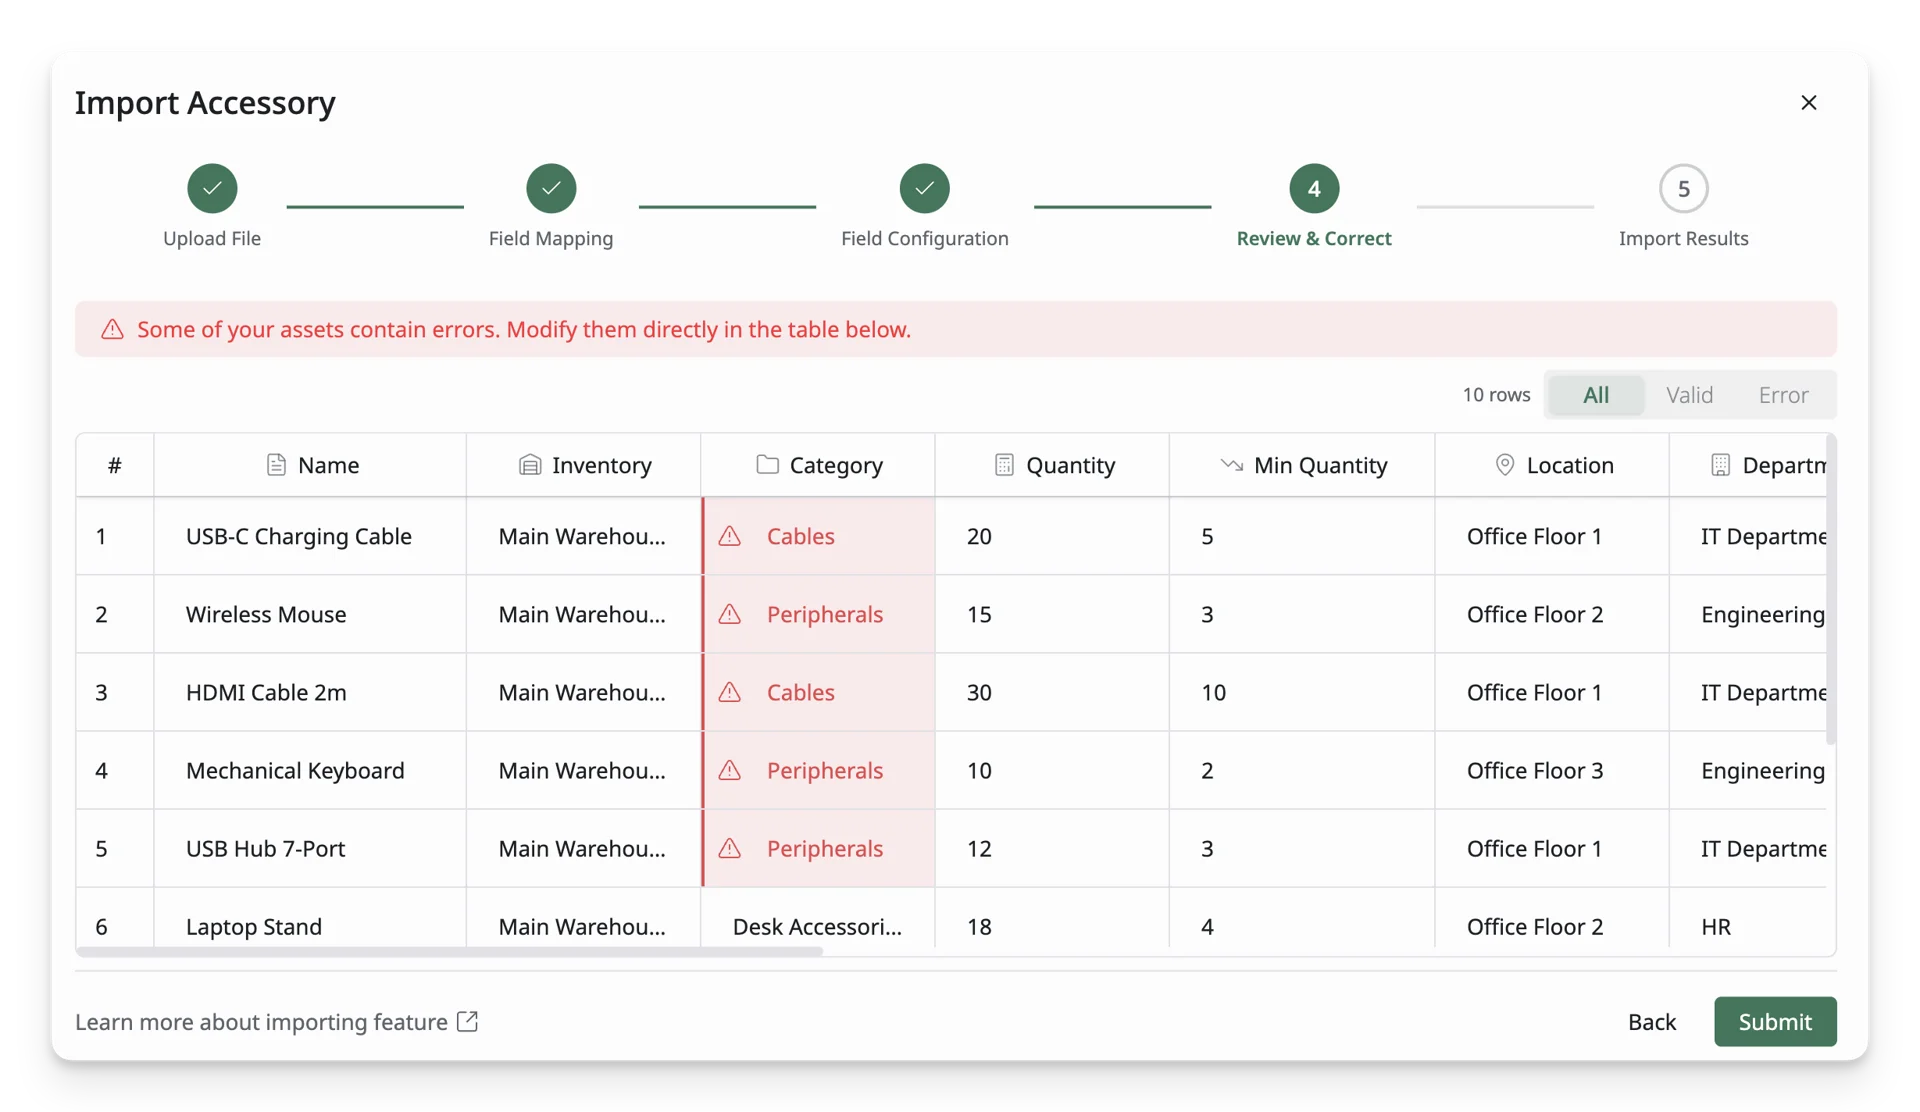Edit Peripherals category for USB Hub 7-Port

(819, 848)
